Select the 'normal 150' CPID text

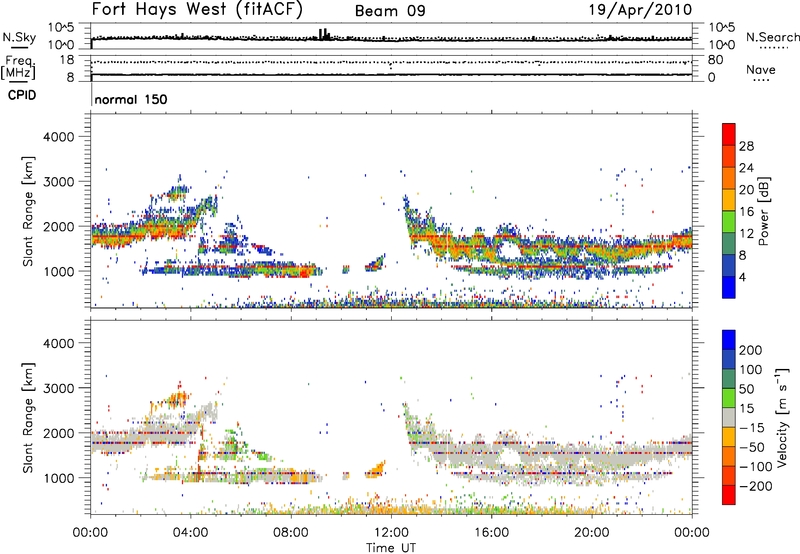131,99
